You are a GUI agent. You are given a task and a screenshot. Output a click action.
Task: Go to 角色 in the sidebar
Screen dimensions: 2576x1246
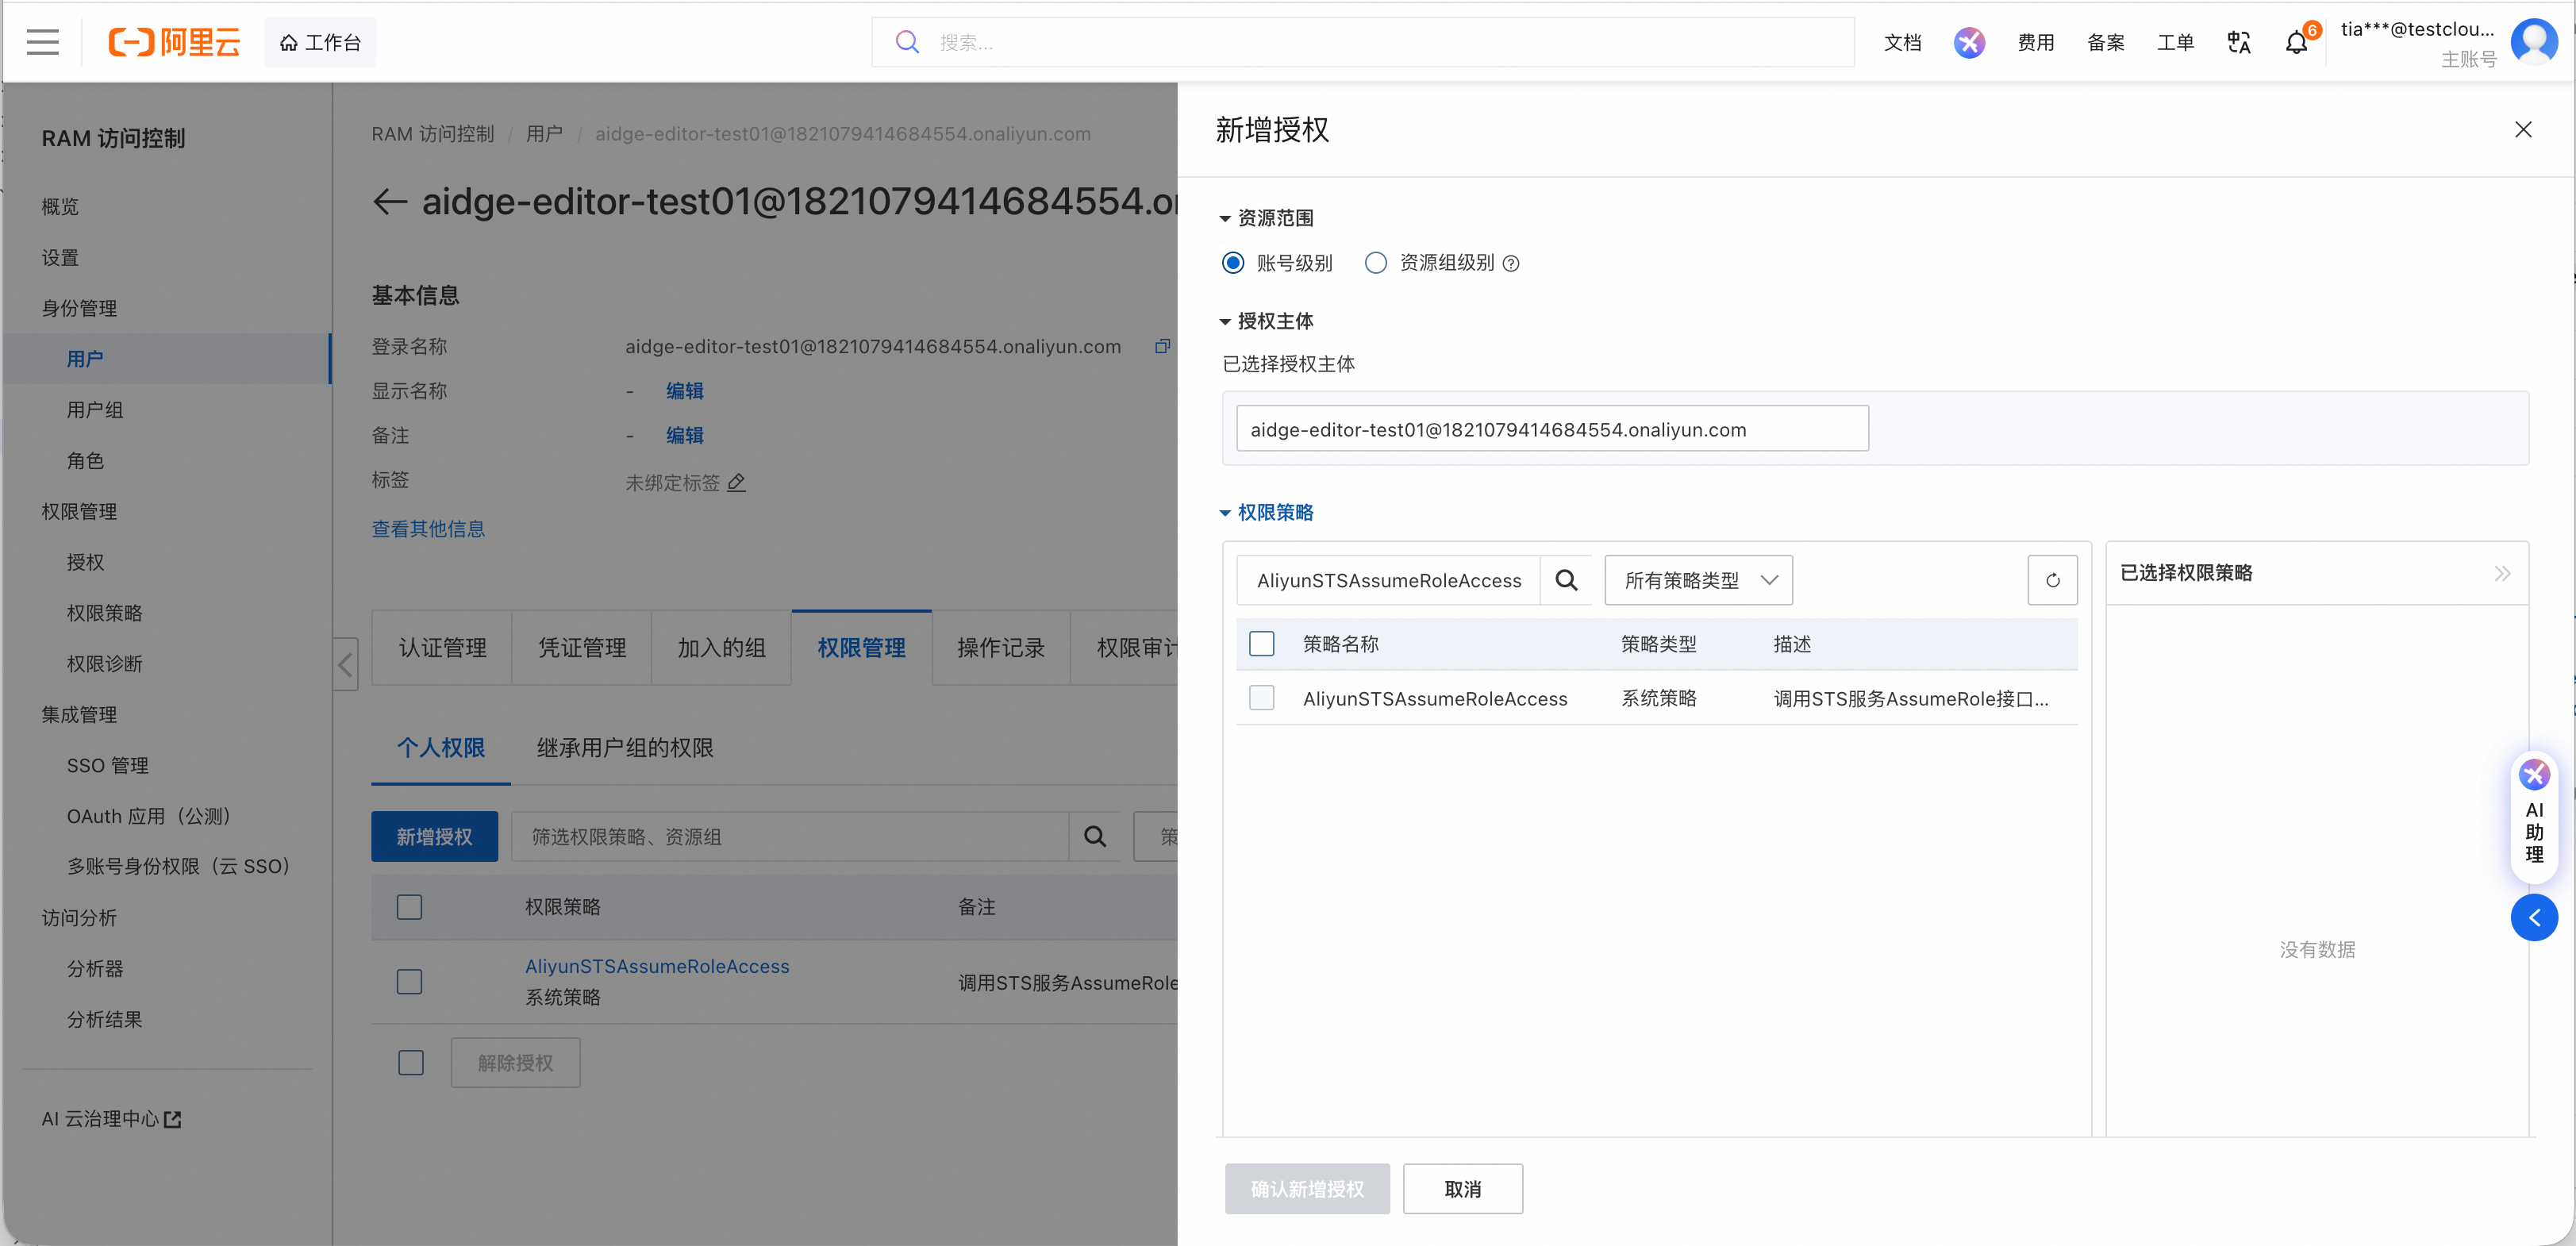[85, 461]
